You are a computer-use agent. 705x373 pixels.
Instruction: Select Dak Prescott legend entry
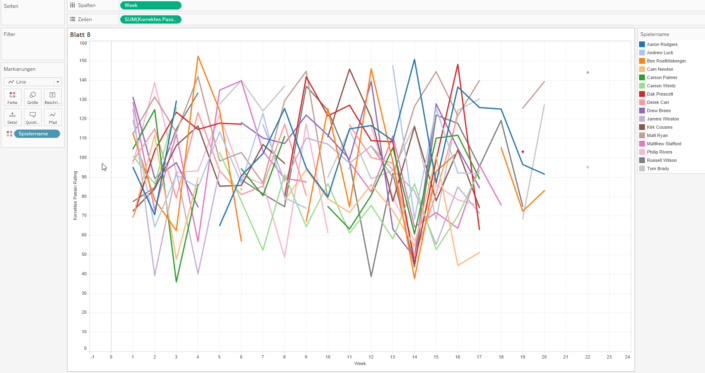click(660, 94)
